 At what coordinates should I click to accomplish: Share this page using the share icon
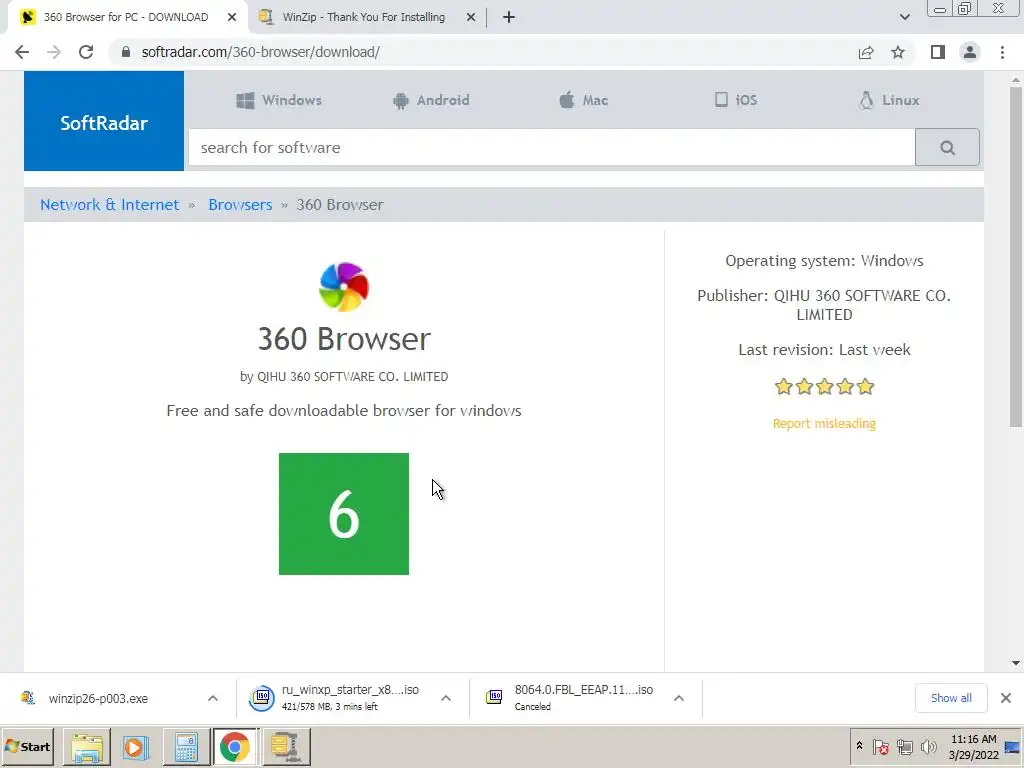(866, 52)
